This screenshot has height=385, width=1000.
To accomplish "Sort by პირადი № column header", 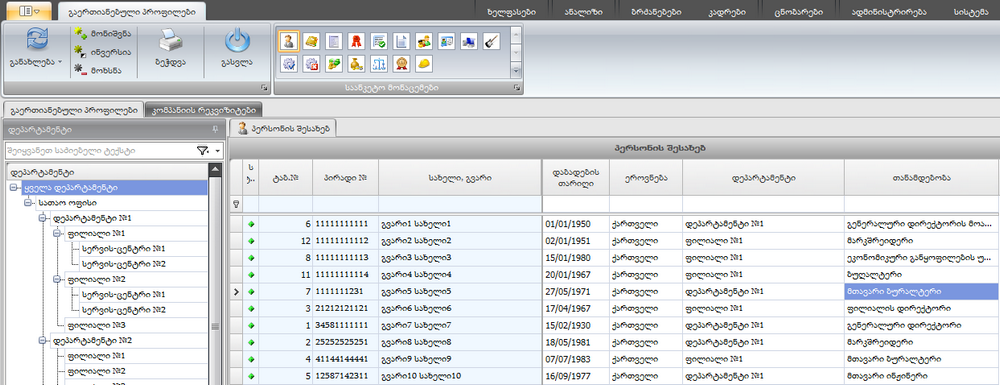I will [x=345, y=178].
